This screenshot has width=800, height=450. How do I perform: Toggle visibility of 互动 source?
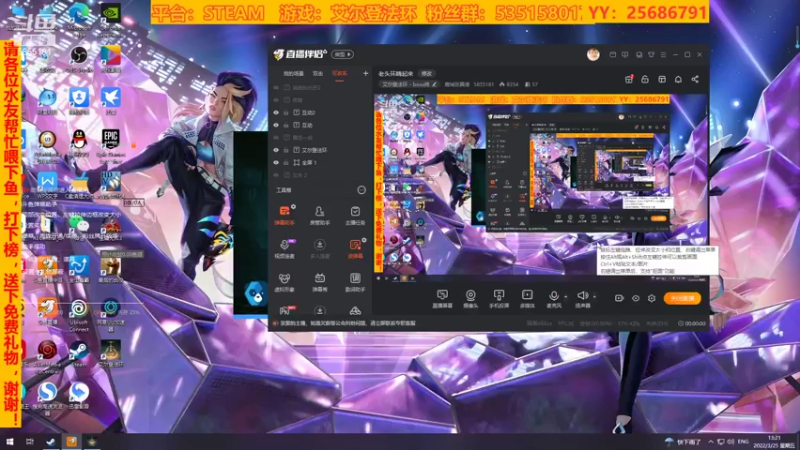tap(276, 125)
